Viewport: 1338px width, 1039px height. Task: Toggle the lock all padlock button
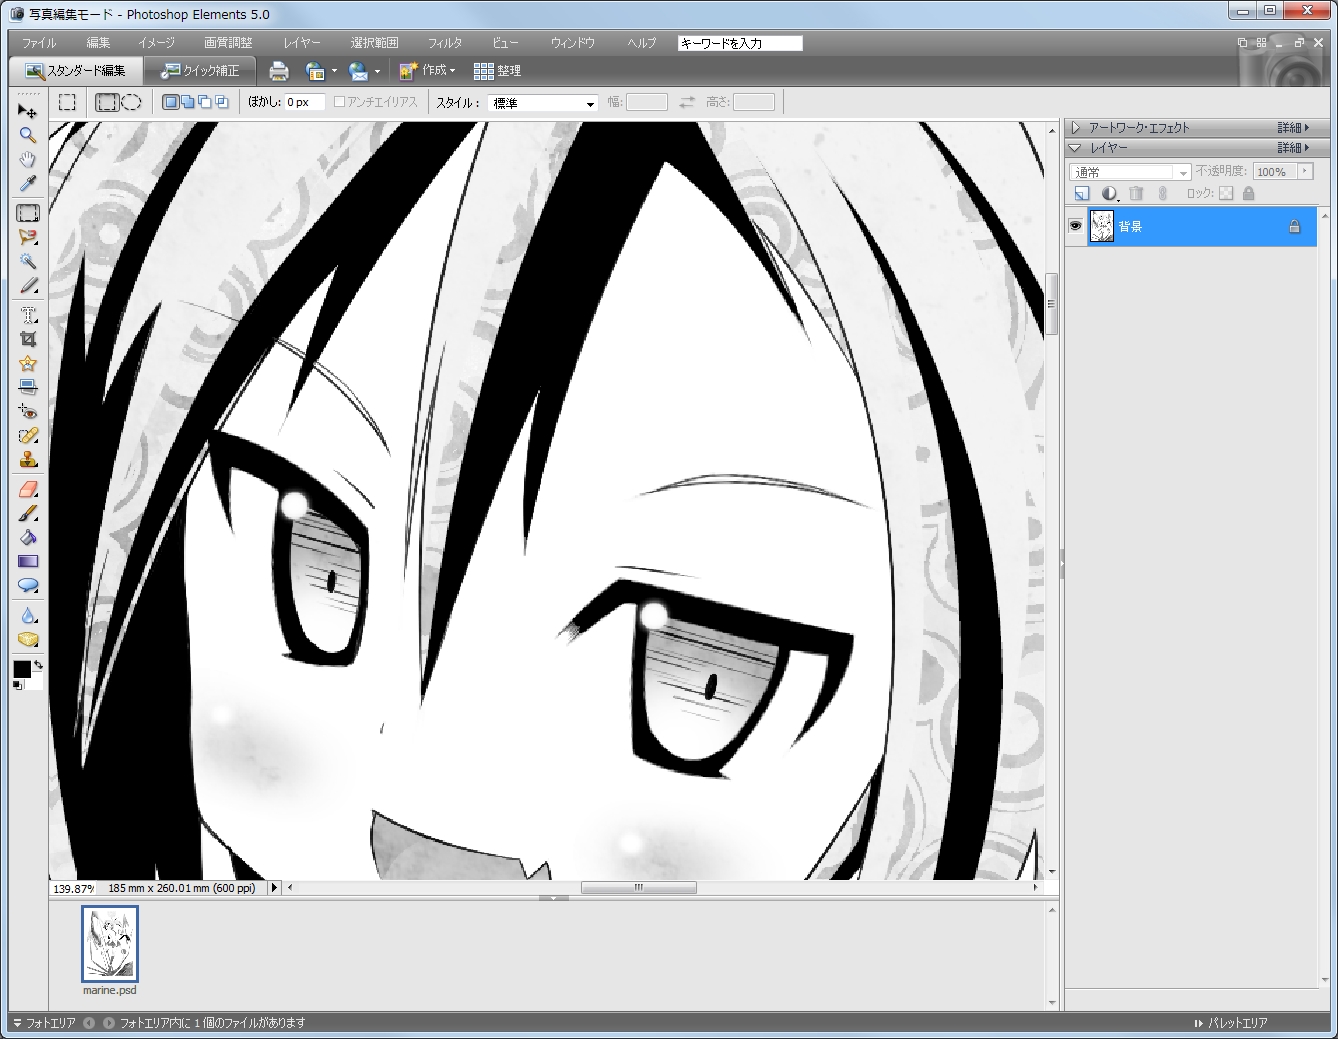1248,193
